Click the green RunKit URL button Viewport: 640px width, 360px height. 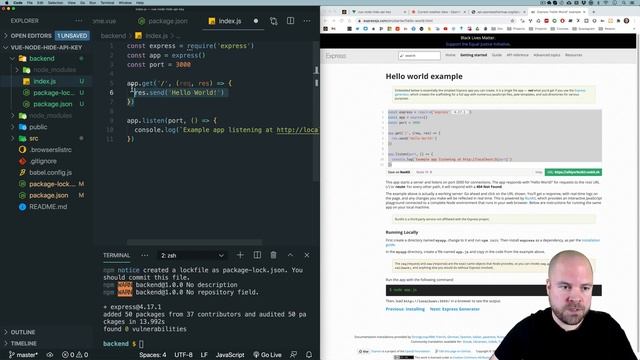point(573,172)
